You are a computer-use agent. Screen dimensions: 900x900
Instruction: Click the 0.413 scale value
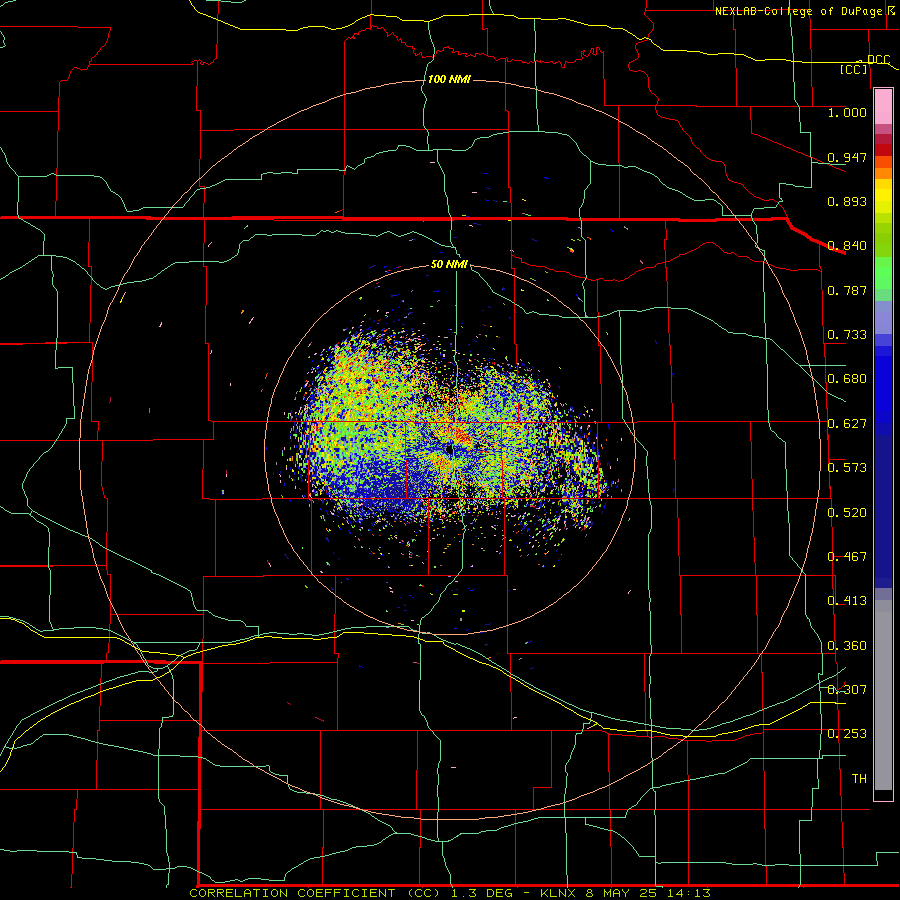(847, 601)
